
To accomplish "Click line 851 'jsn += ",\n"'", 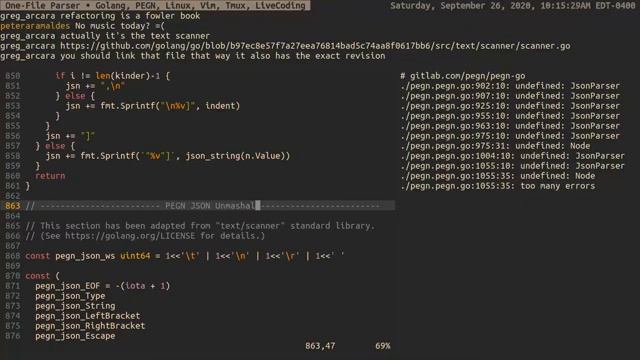I will pyautogui.click(x=96, y=86).
